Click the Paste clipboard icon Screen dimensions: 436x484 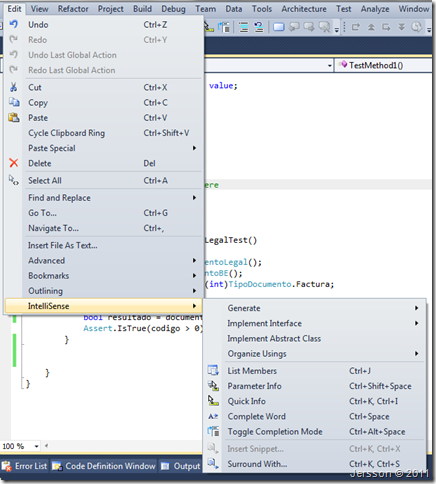click(14, 118)
